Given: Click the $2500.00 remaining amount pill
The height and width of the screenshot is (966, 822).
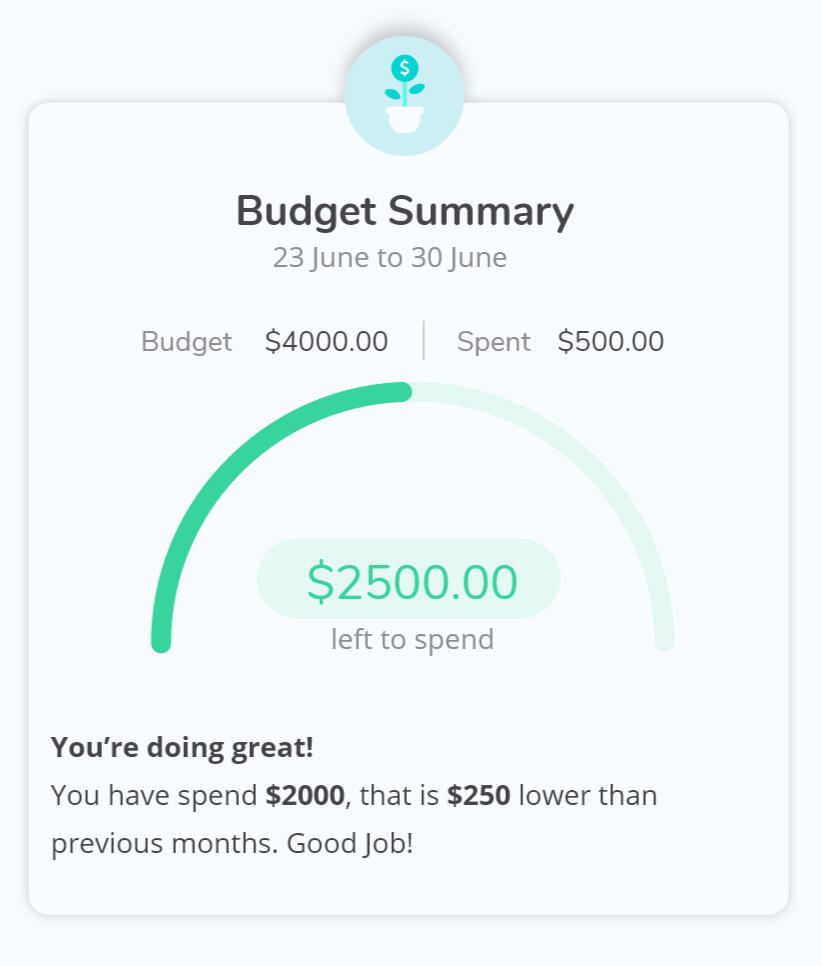Looking at the screenshot, I should coord(409,580).
